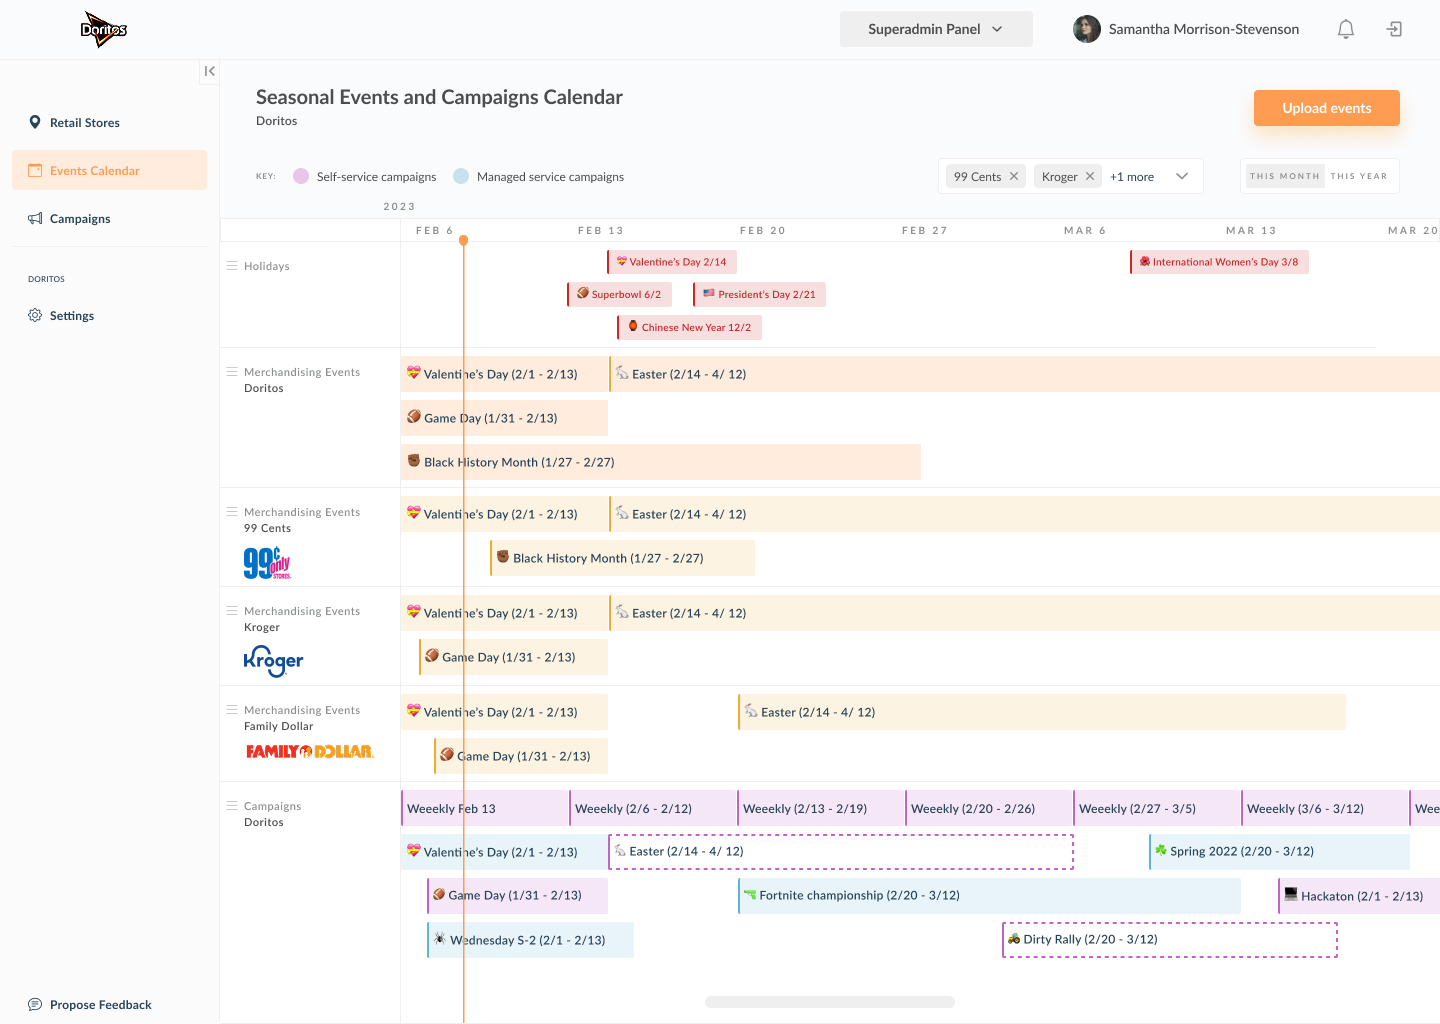
Task: Open Fortnite championship campaign
Action: [x=989, y=896]
